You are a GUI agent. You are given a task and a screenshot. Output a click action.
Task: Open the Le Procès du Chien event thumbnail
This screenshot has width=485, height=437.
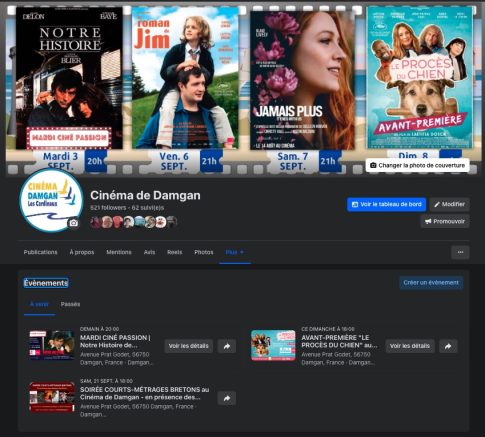(273, 346)
